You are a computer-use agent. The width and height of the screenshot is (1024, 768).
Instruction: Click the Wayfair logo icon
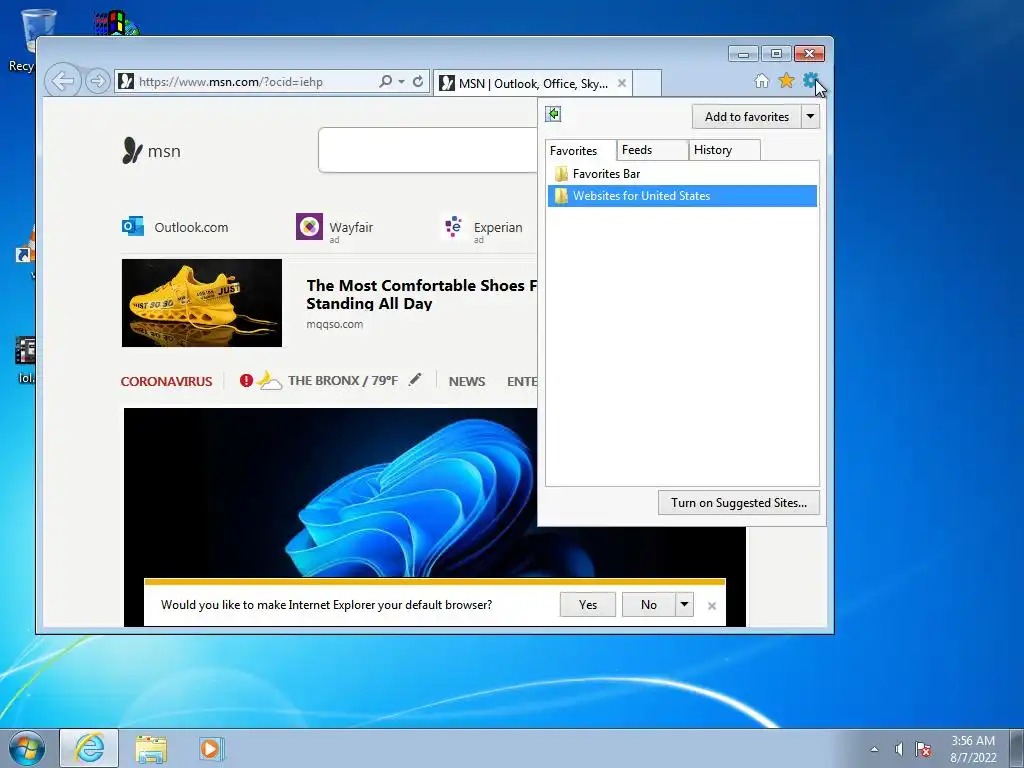pos(310,227)
